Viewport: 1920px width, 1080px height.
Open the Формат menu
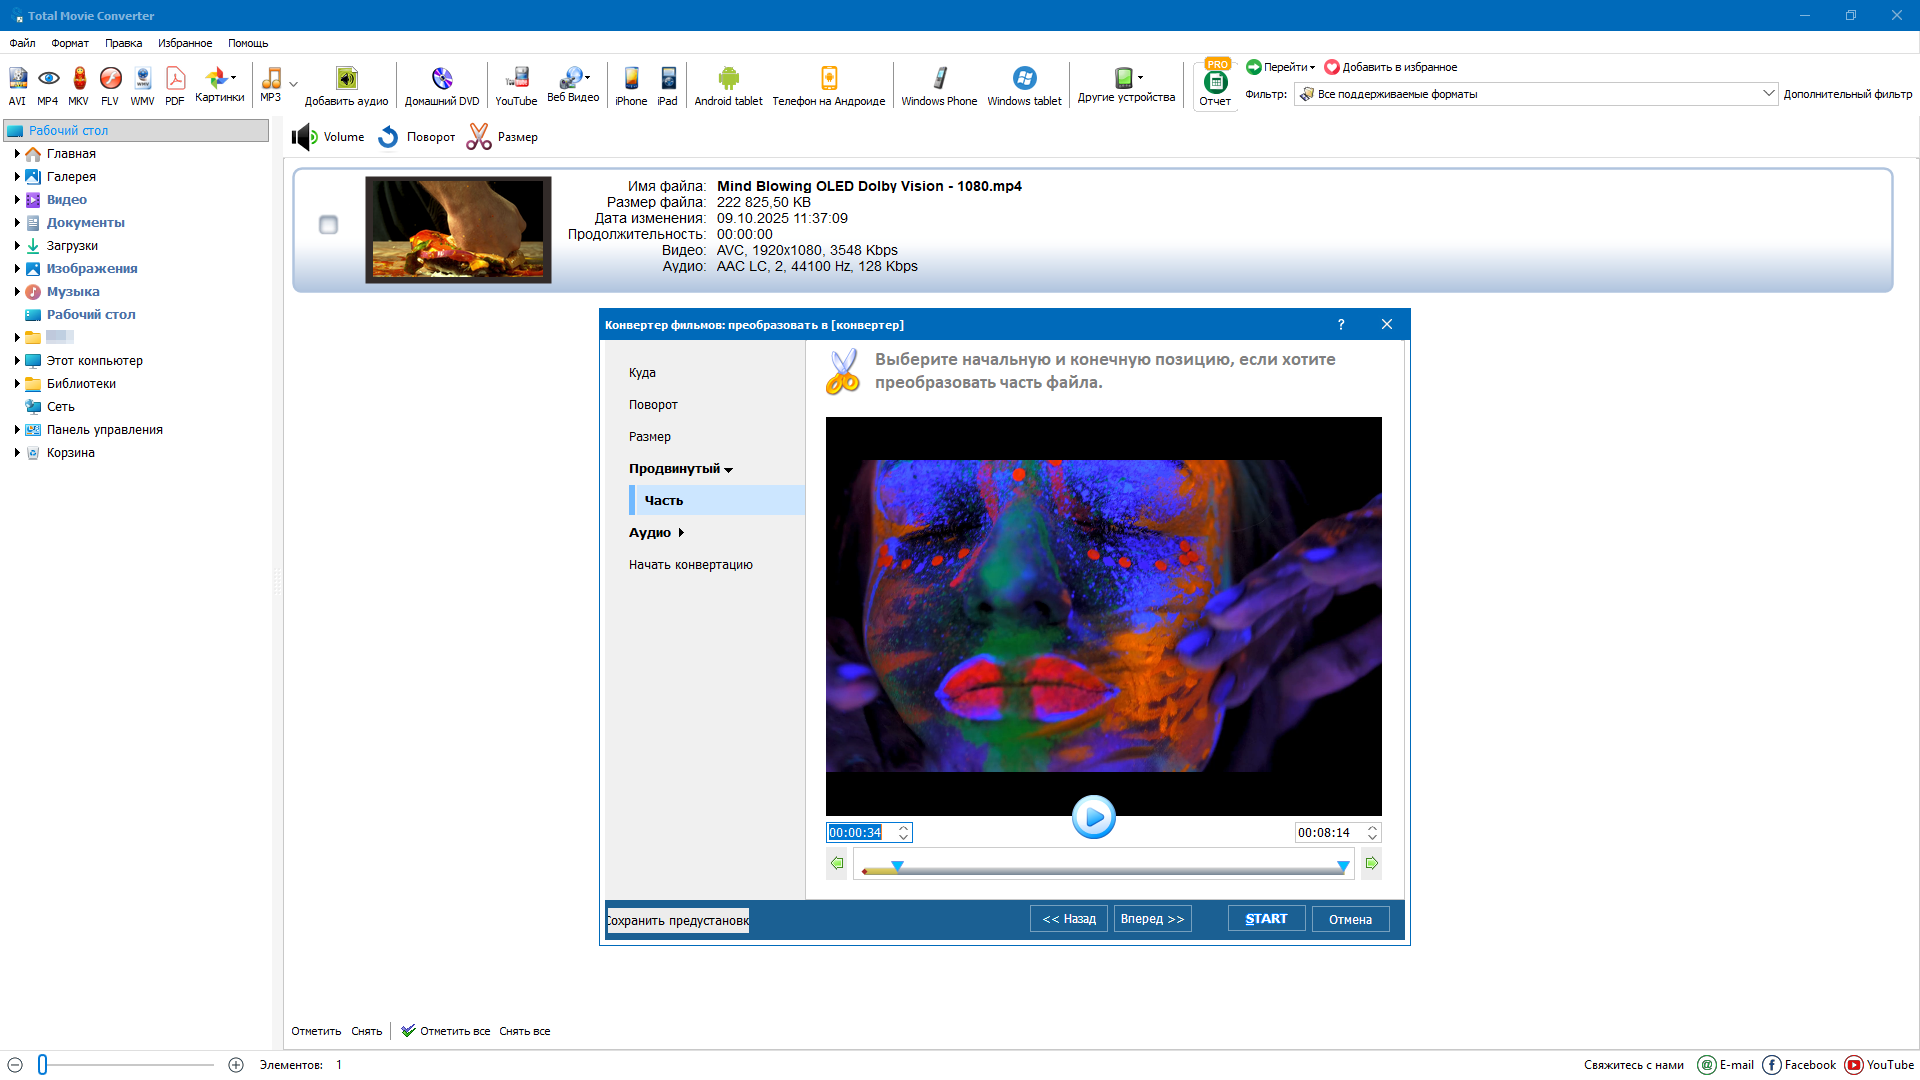[x=70, y=43]
